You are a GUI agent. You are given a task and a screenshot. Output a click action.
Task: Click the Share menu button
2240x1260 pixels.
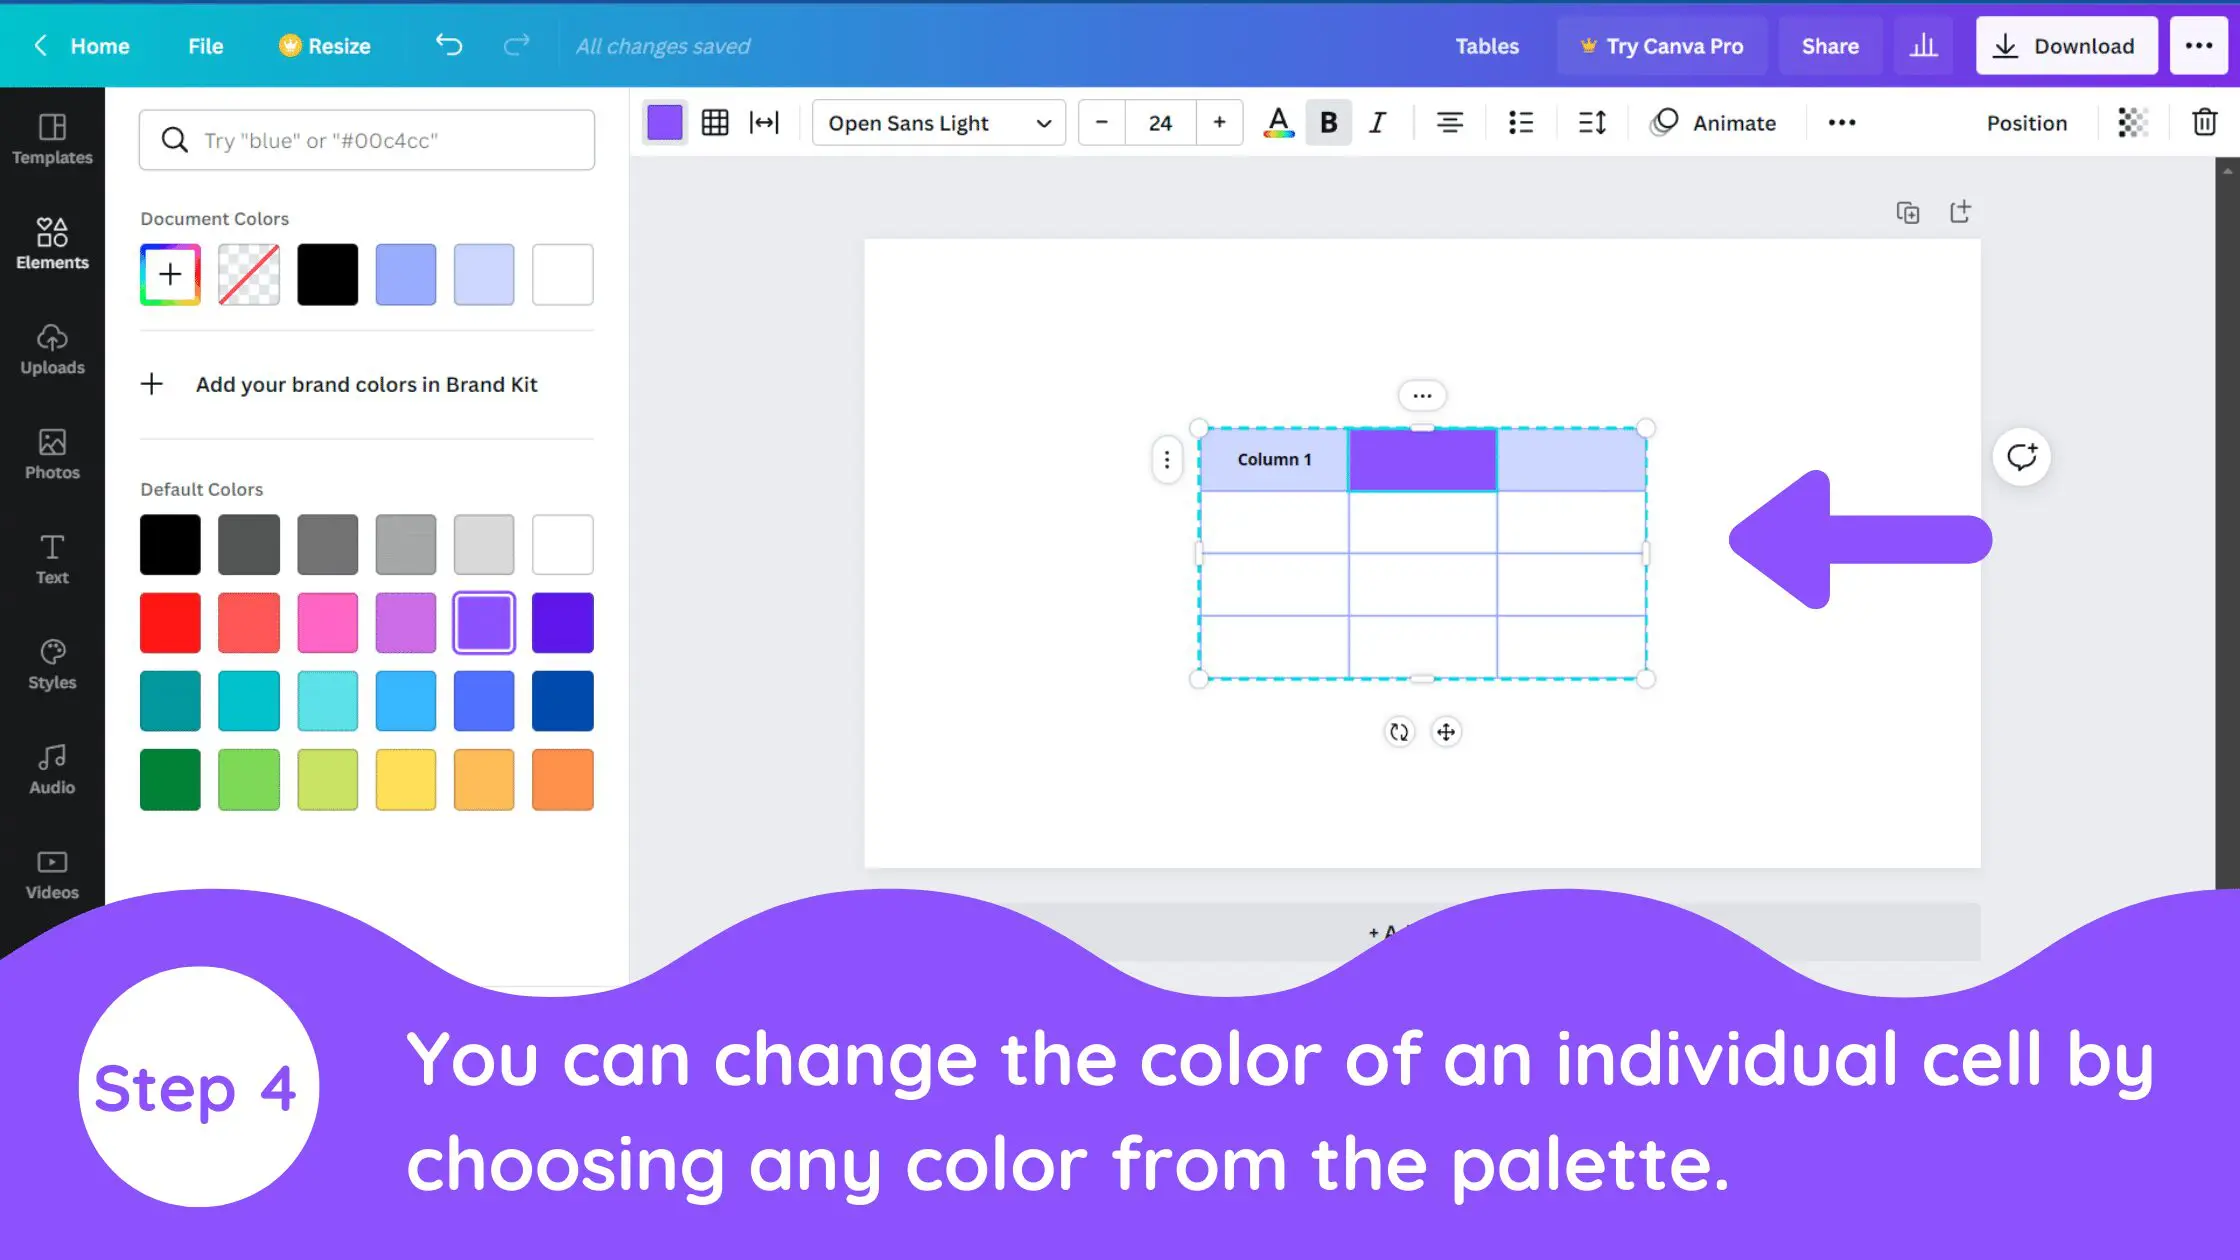(x=1829, y=45)
